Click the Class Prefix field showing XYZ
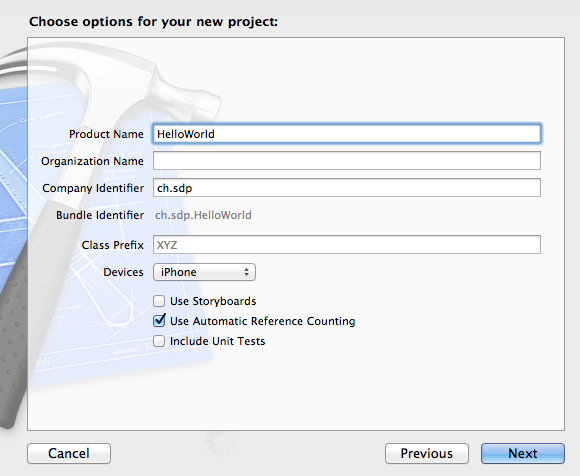Image resolution: width=580 pixels, height=476 pixels. pyautogui.click(x=347, y=245)
